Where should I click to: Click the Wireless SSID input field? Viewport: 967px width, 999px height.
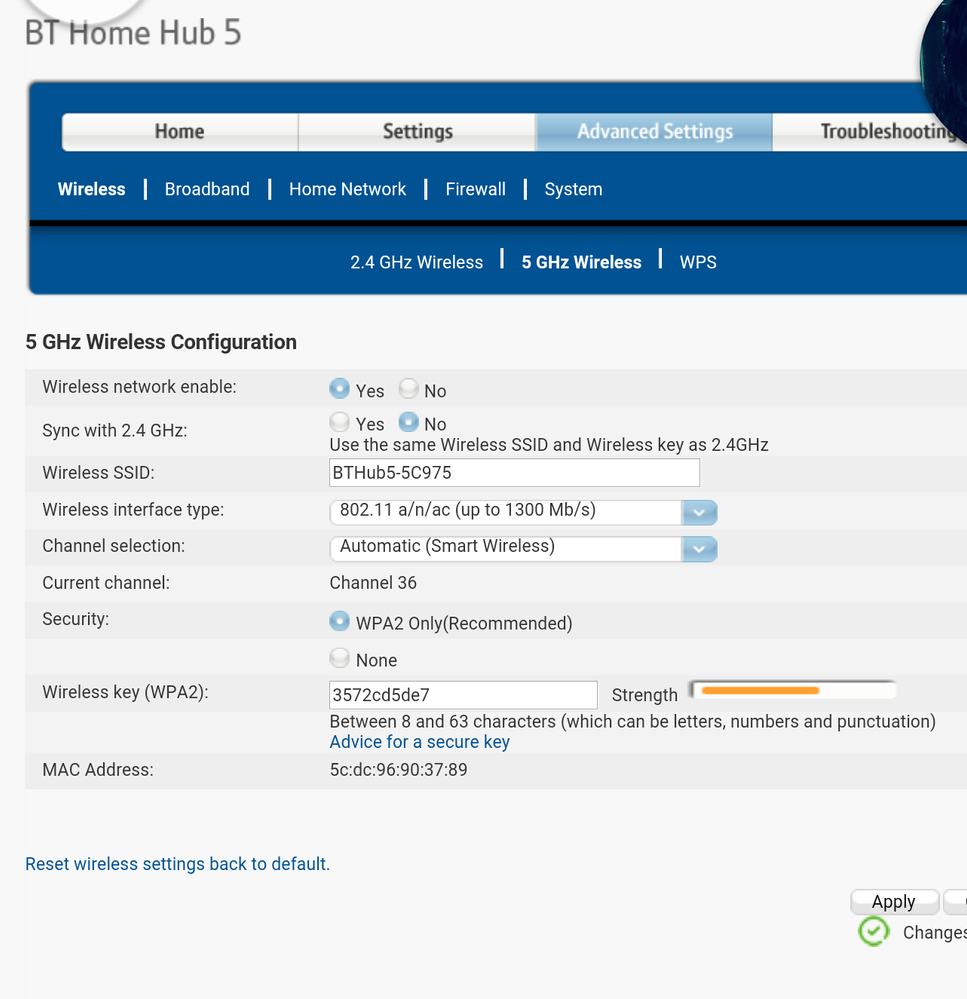click(515, 473)
